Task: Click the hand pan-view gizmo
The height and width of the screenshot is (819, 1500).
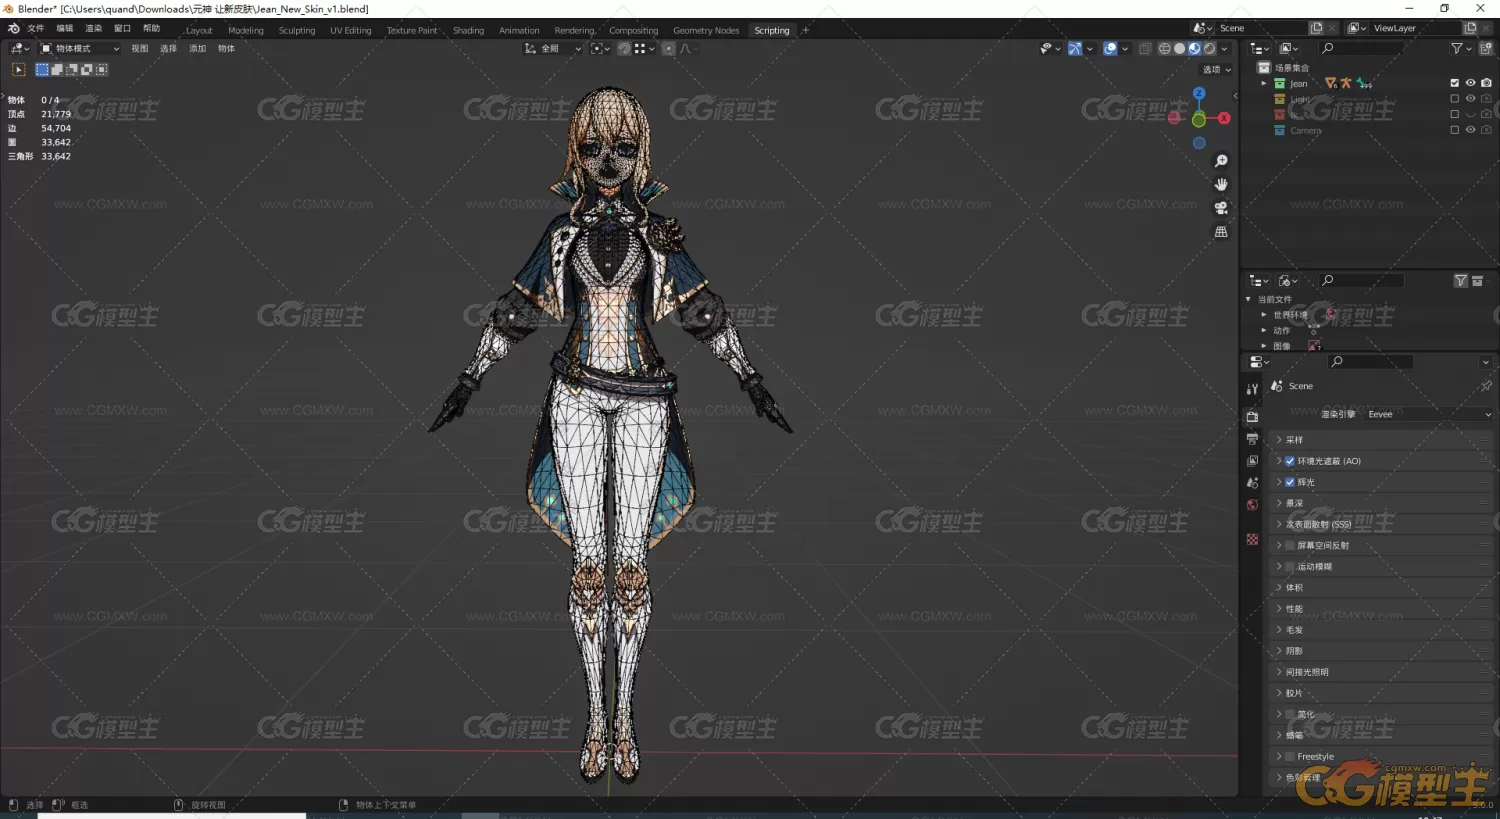Action: (1221, 184)
